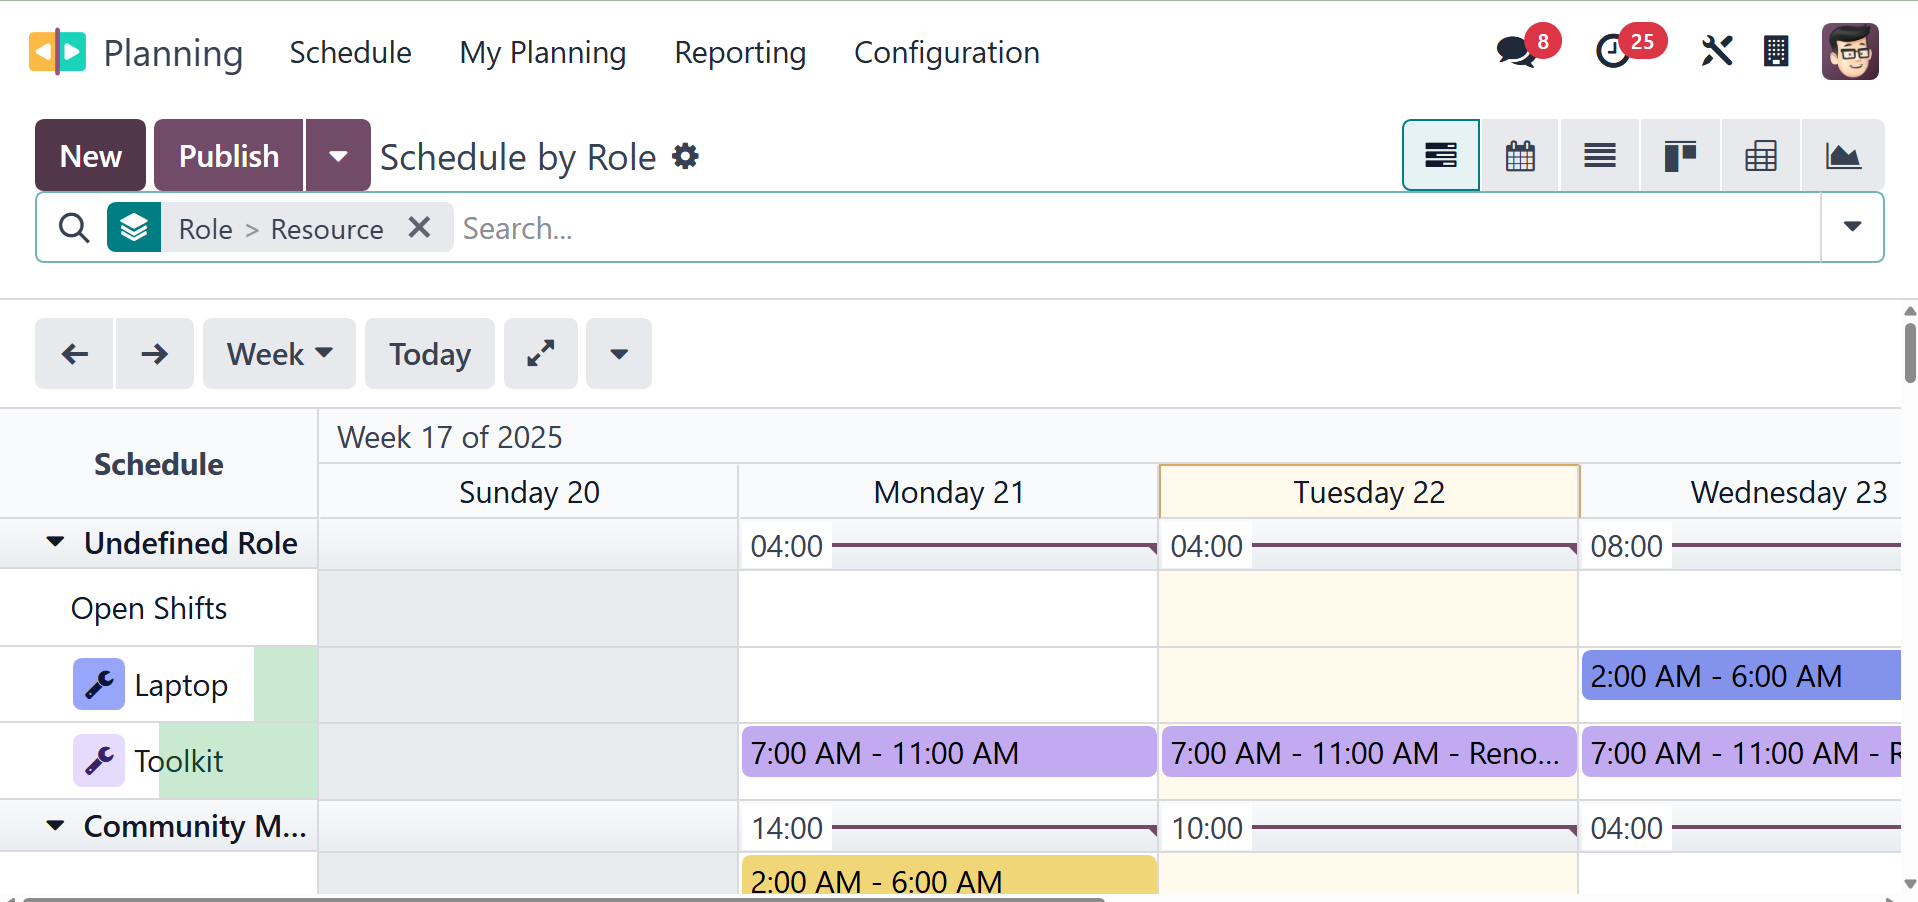Toggle the search options dropdown

[1852, 227]
